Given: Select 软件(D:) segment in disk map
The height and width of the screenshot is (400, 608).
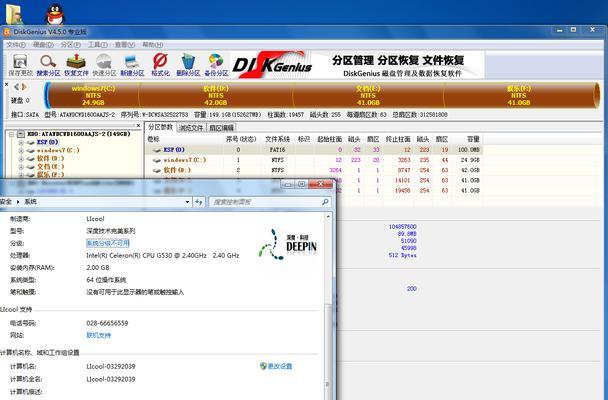Looking at the screenshot, I should 216,95.
